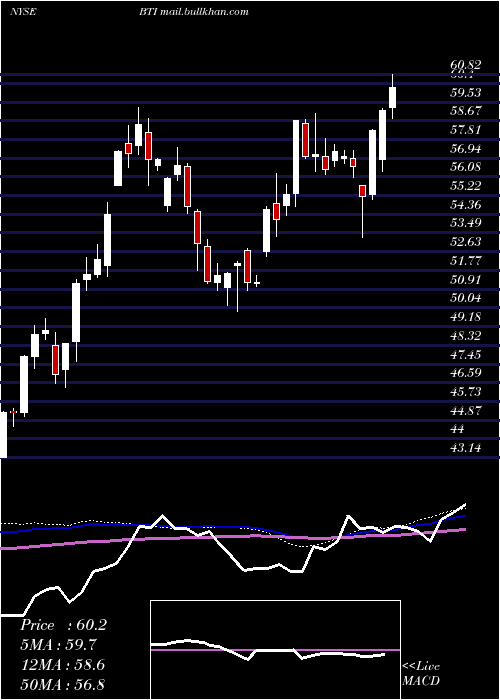This screenshot has width=500, height=700.
Task: Click the MACD inset chart panel
Action: pos(275,650)
